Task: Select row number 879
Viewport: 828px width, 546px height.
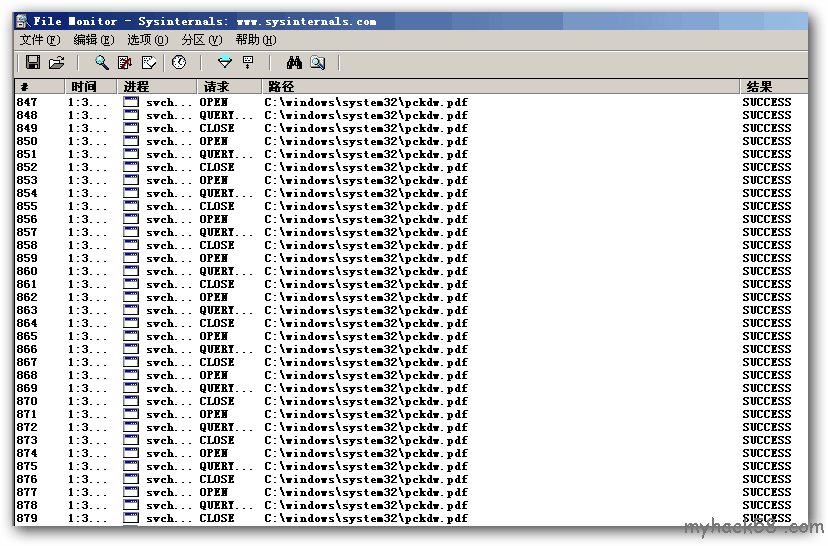Action: 27,518
